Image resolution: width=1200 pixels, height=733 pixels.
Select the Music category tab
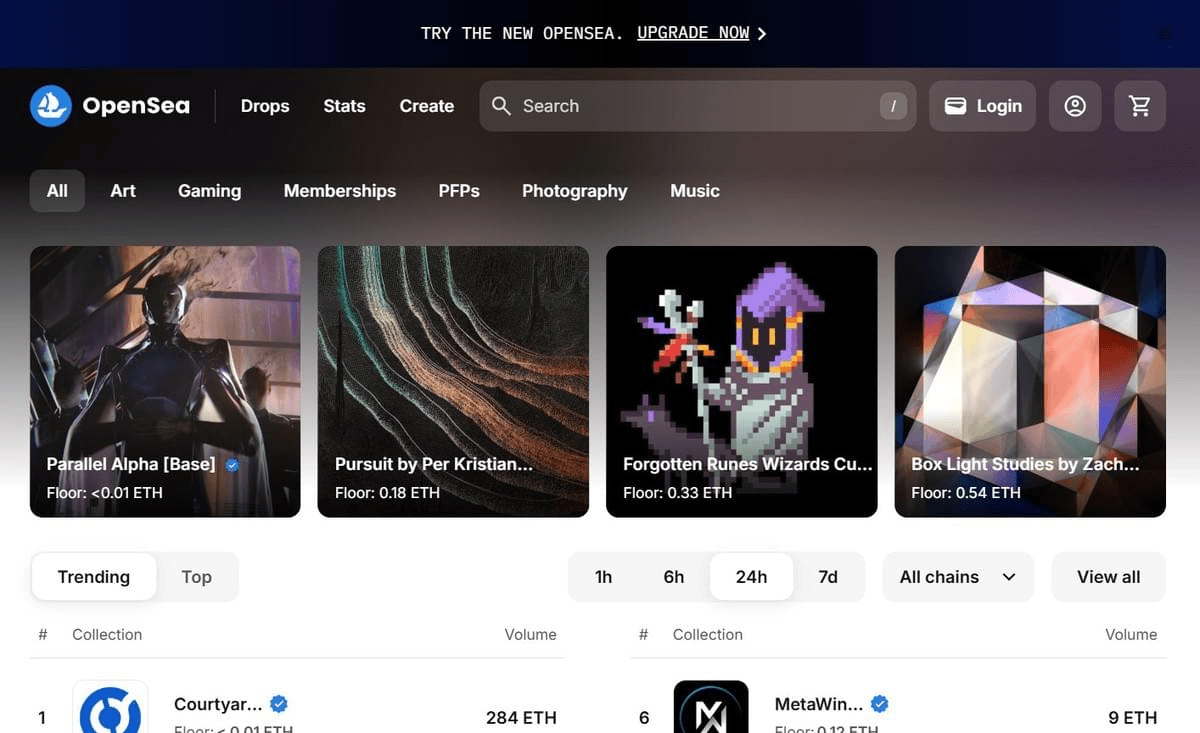tap(695, 191)
